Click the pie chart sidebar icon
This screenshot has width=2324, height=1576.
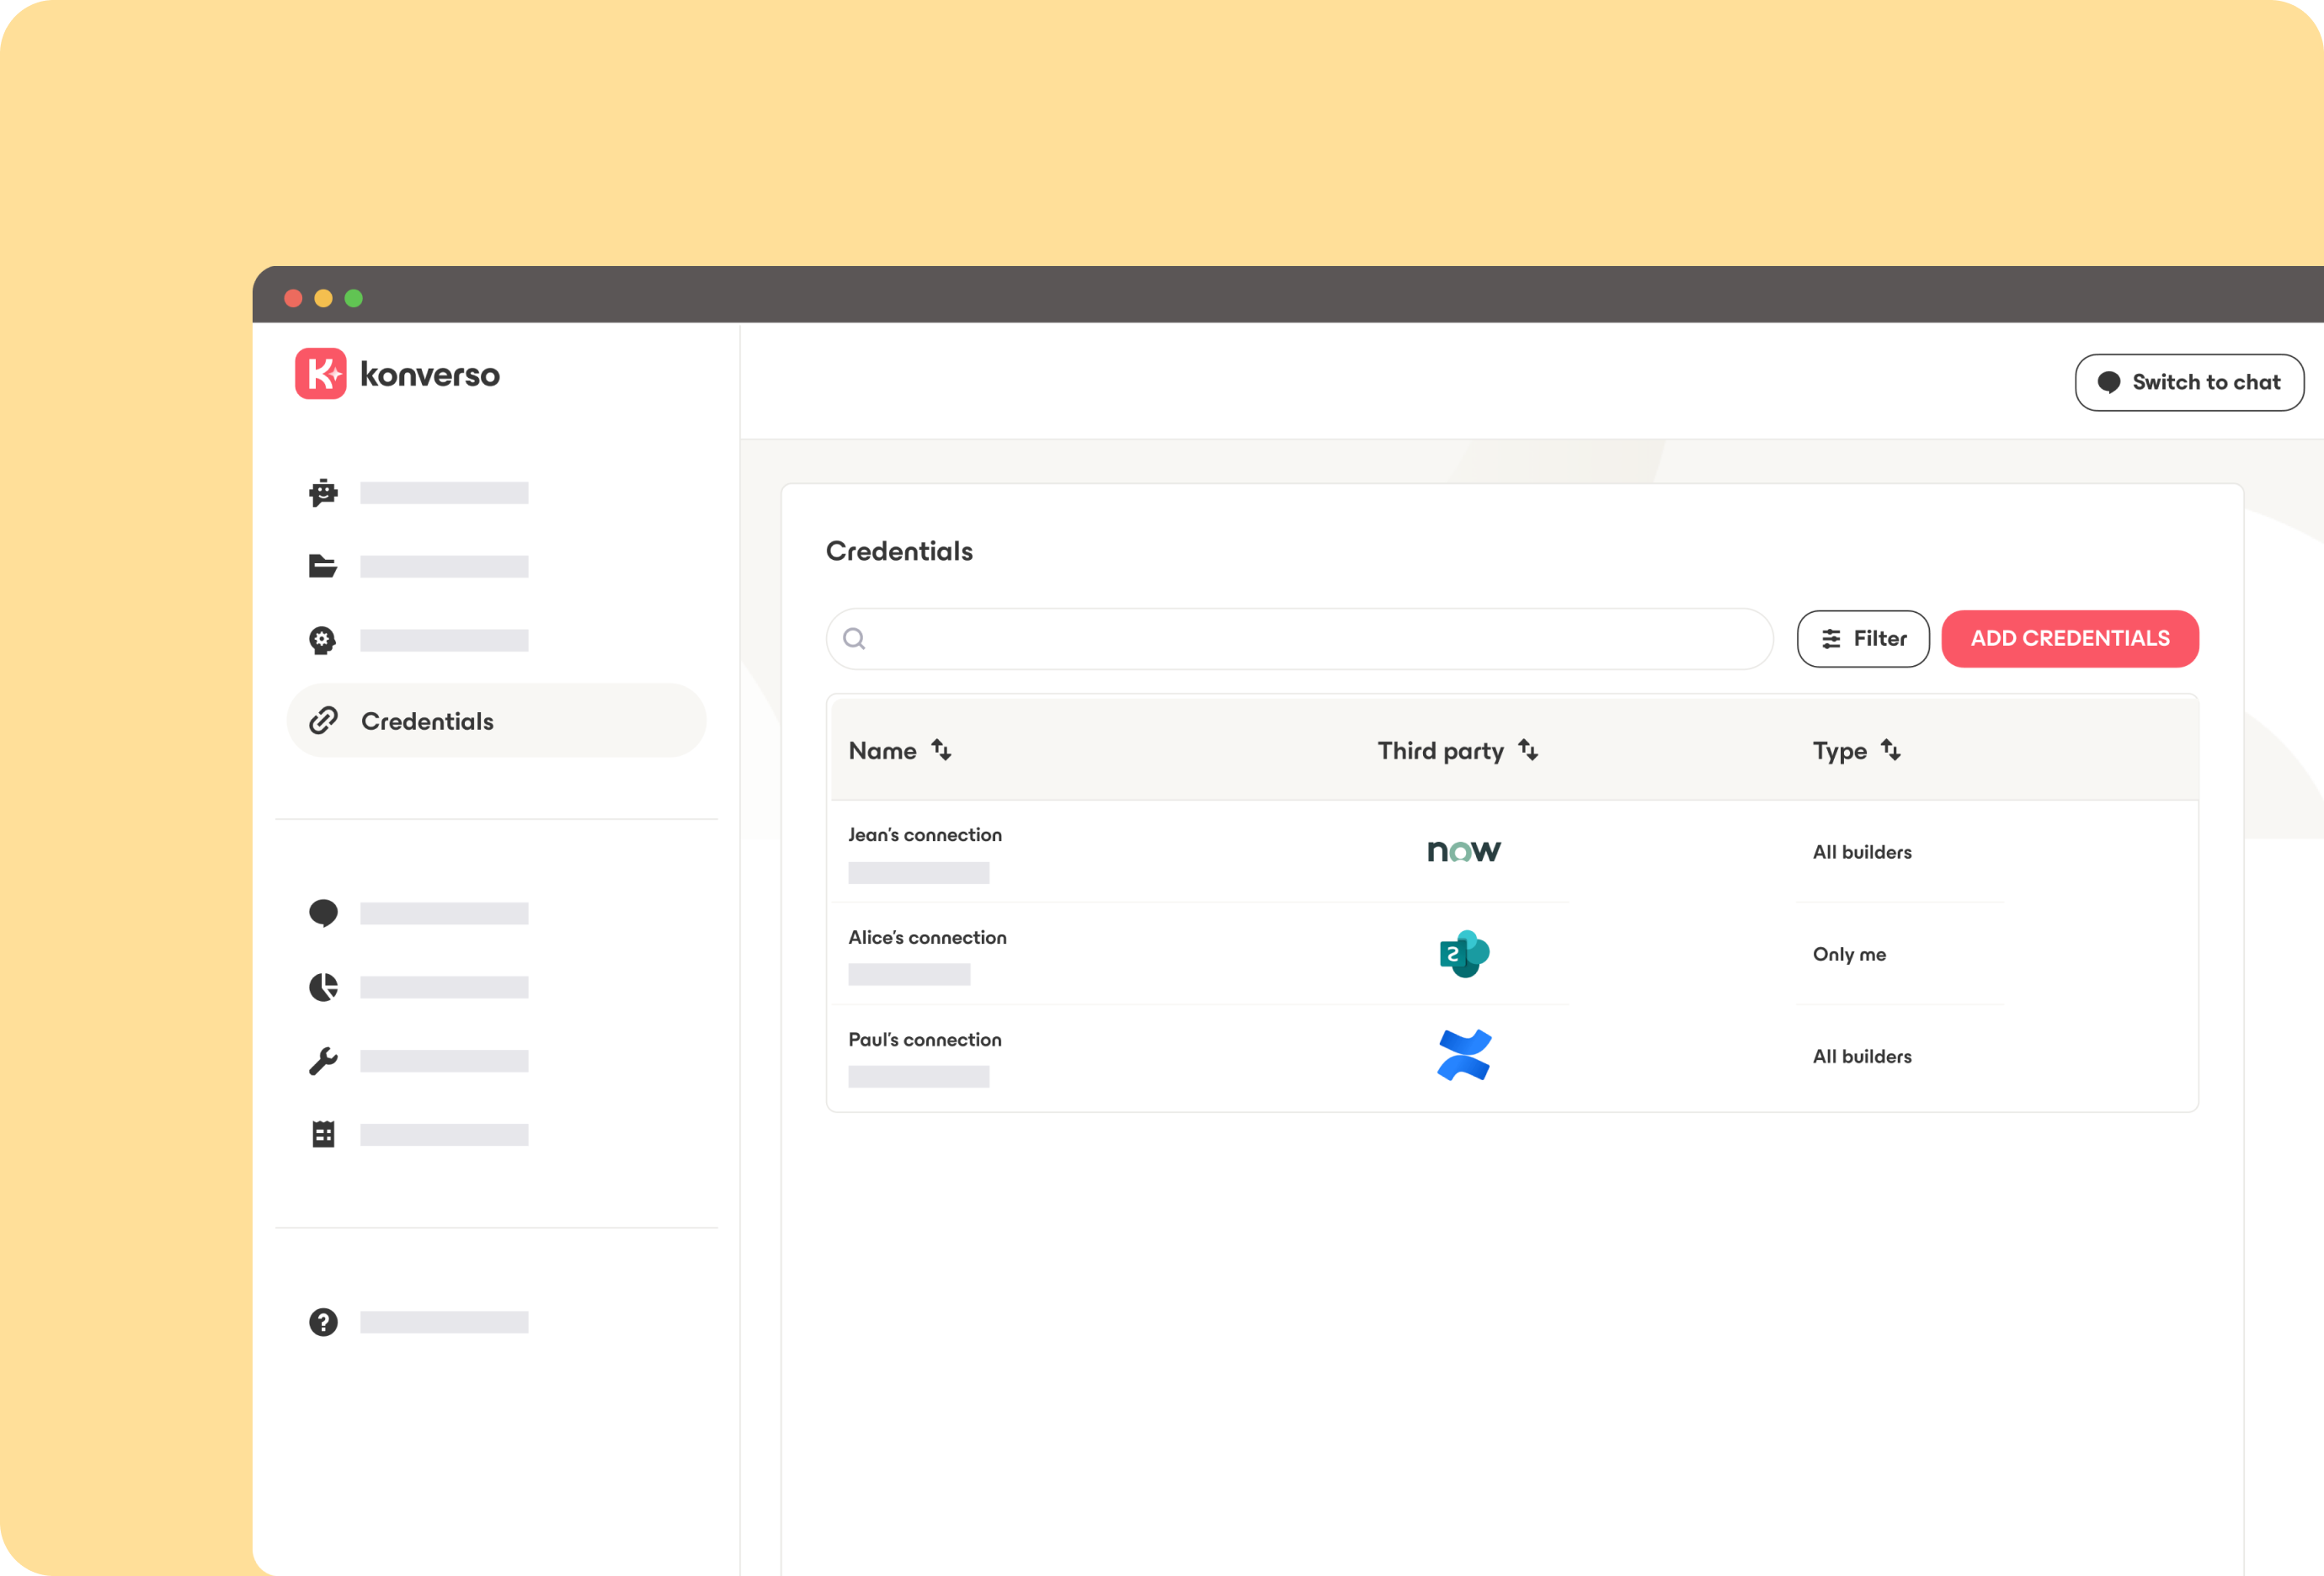click(323, 987)
